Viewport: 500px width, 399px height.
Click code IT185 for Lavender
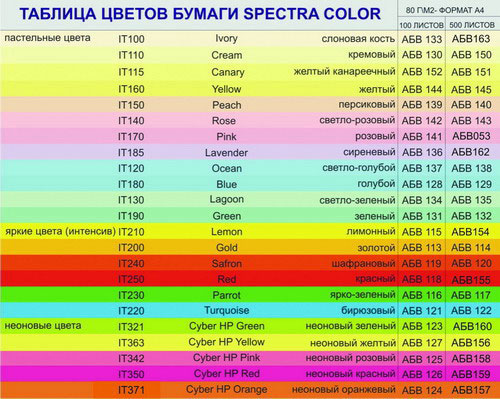131,153
